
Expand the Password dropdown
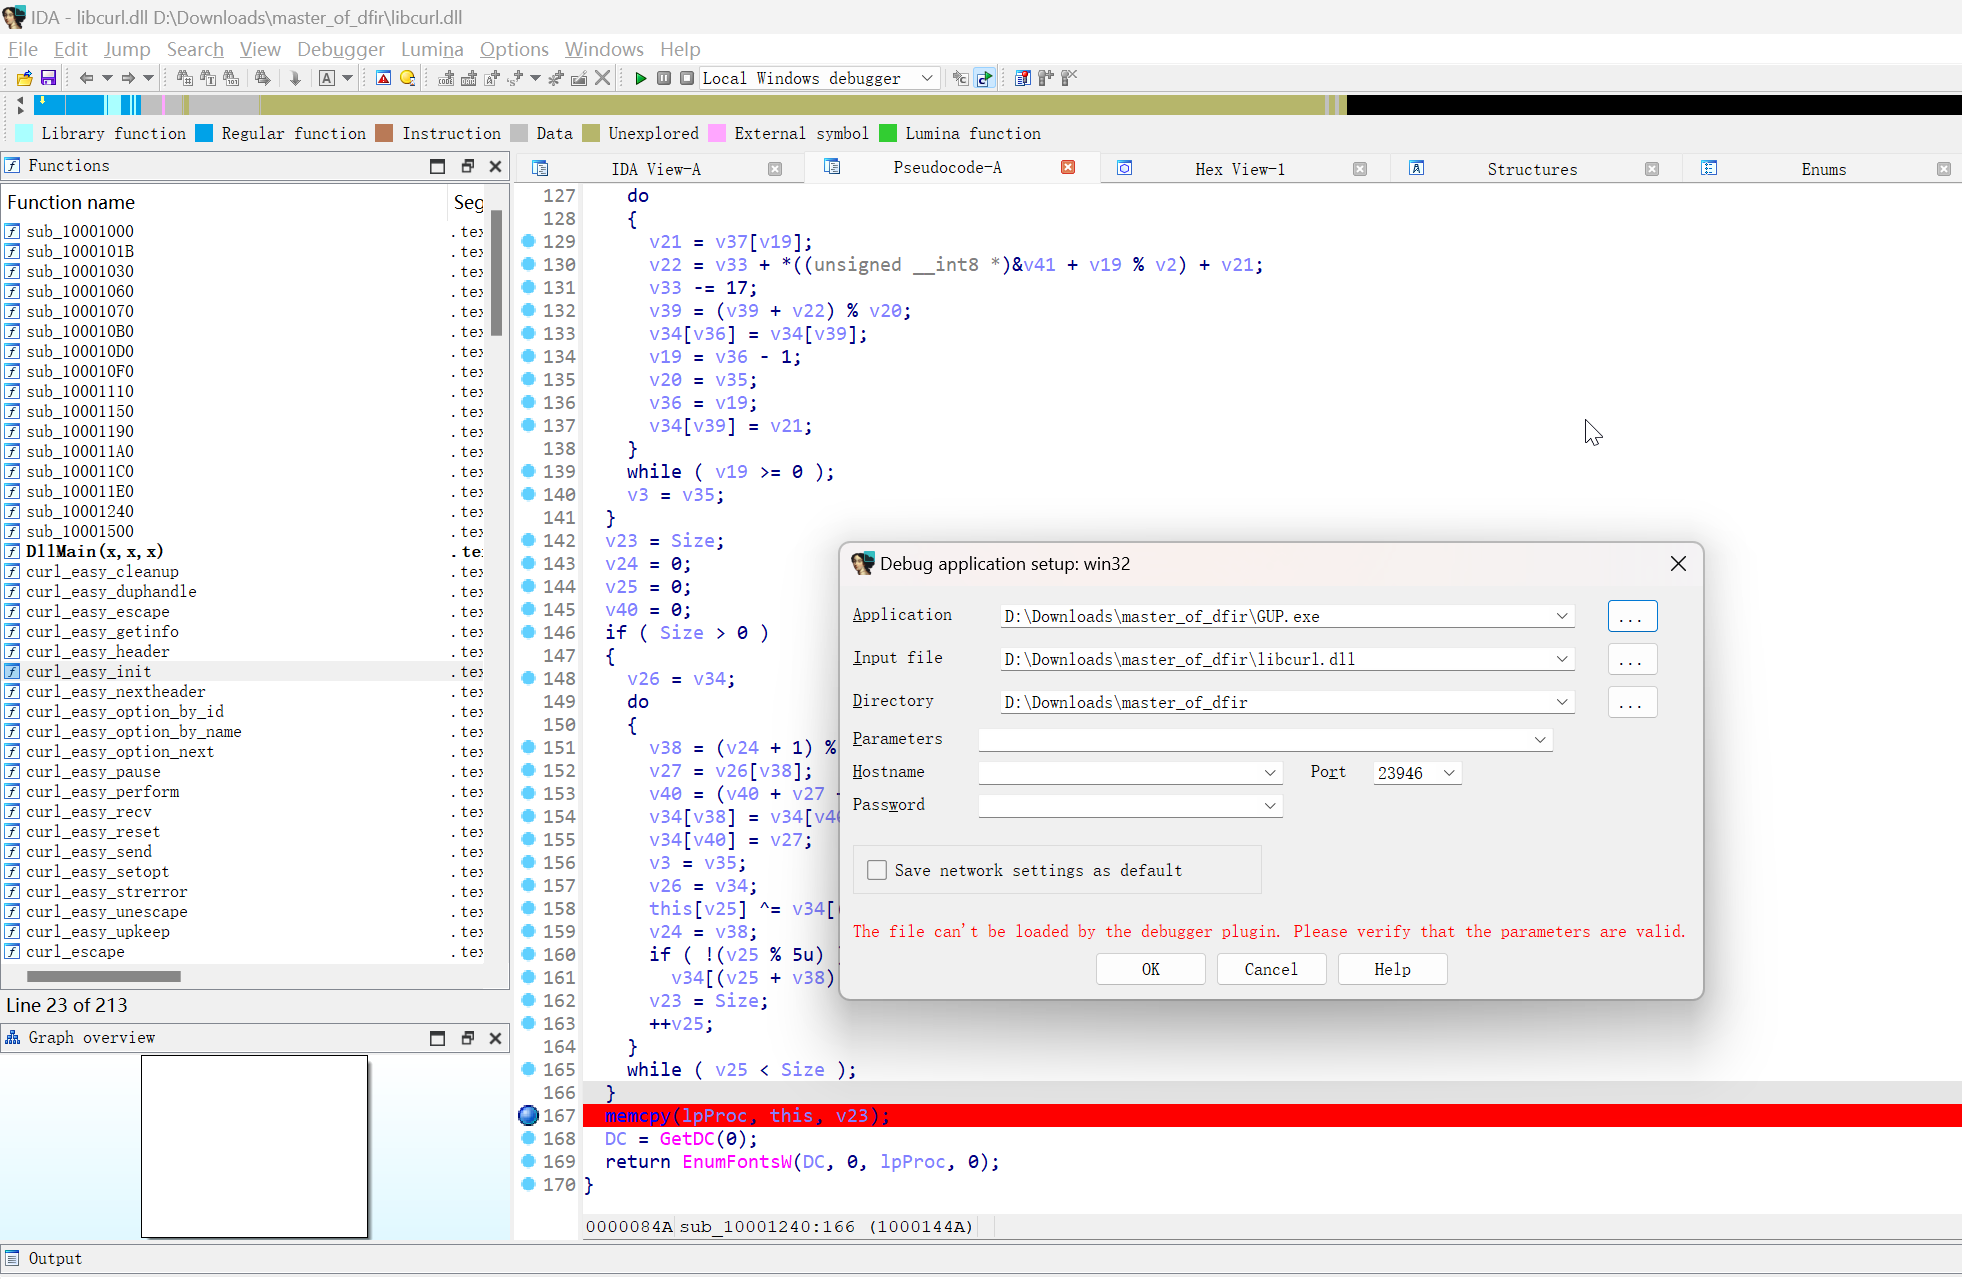[1270, 806]
